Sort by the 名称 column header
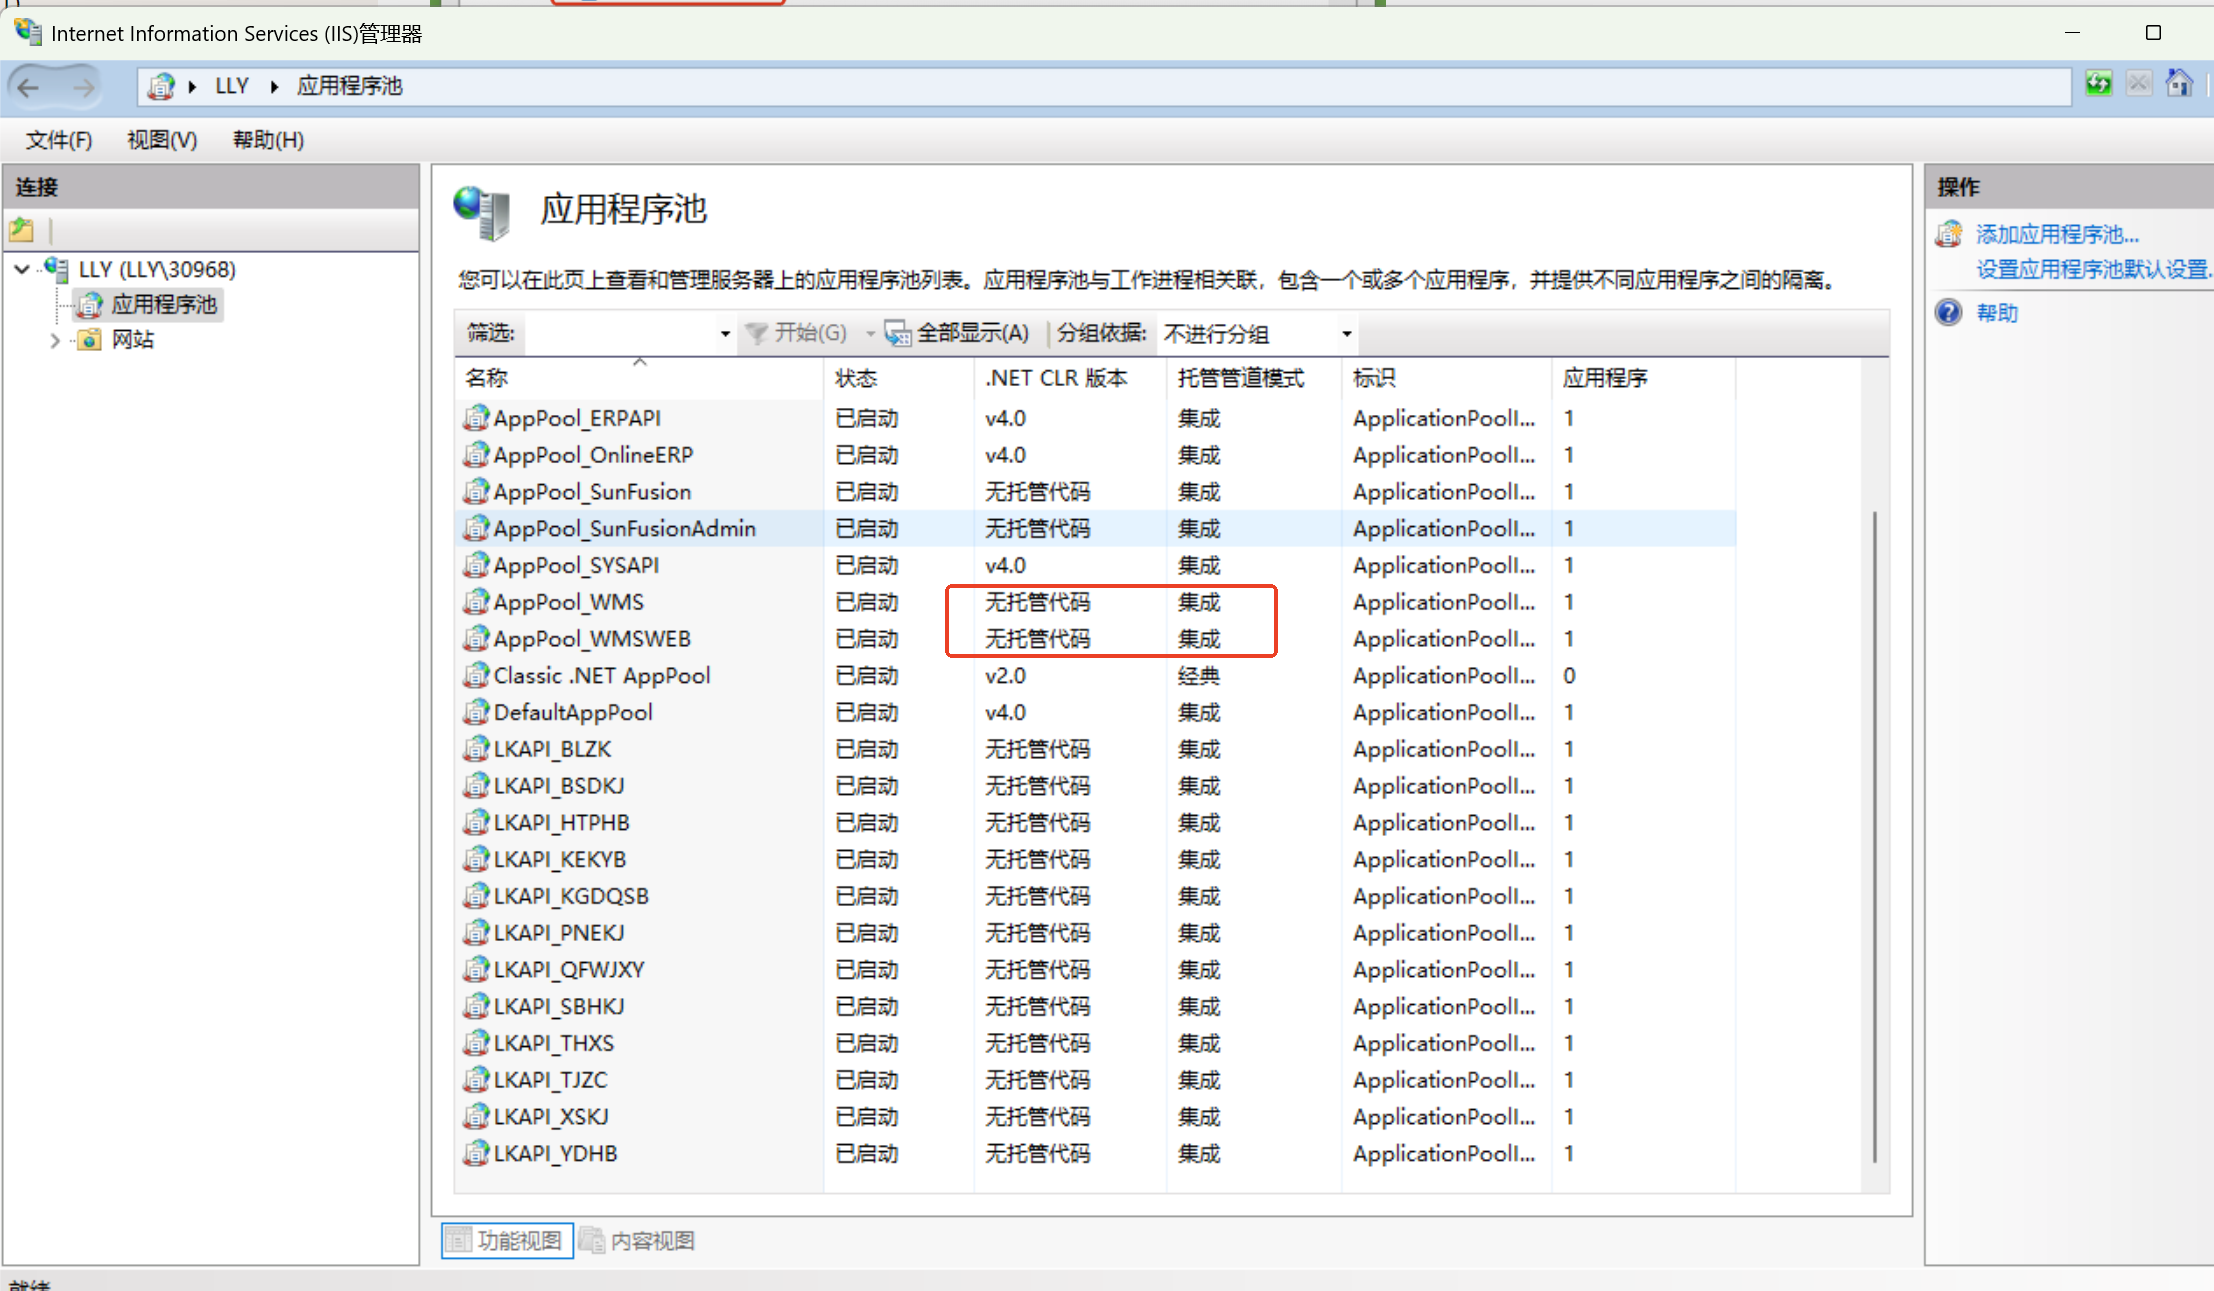 tap(640, 378)
